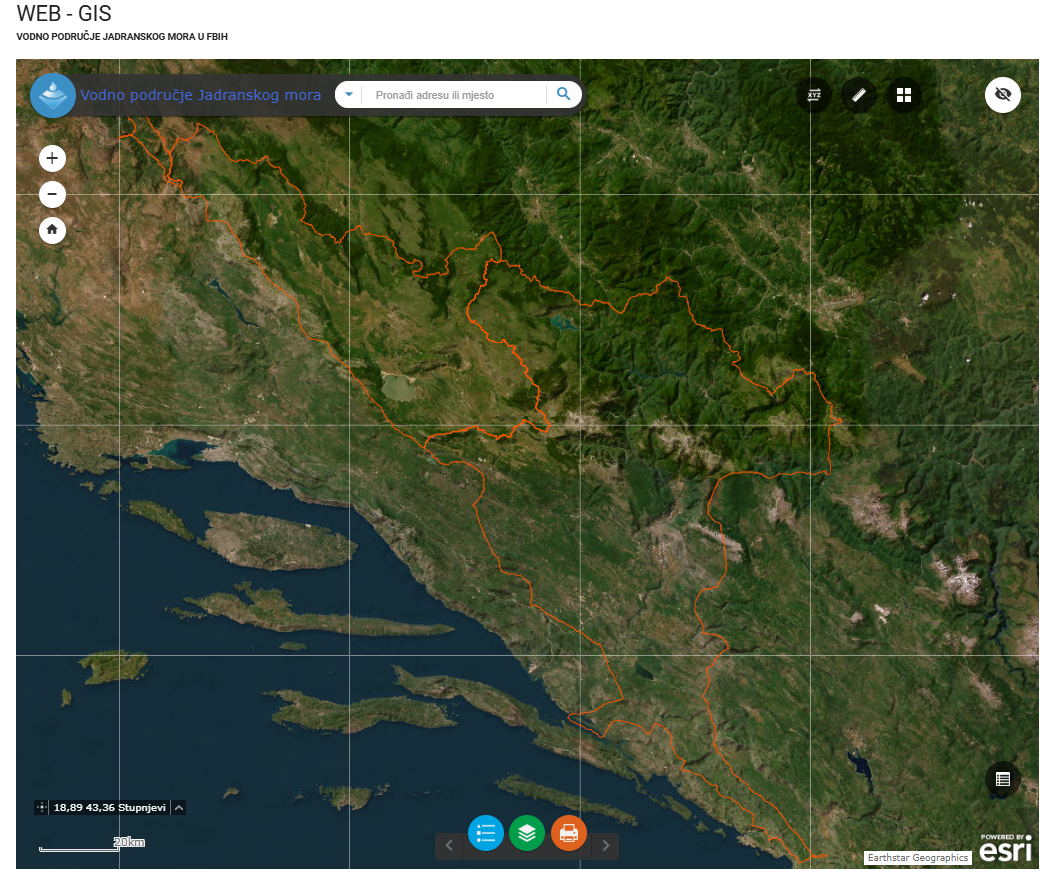Focus the 'Pronađi adresu ili mjesto' search field
The height and width of the screenshot is (891, 1058).
click(454, 95)
